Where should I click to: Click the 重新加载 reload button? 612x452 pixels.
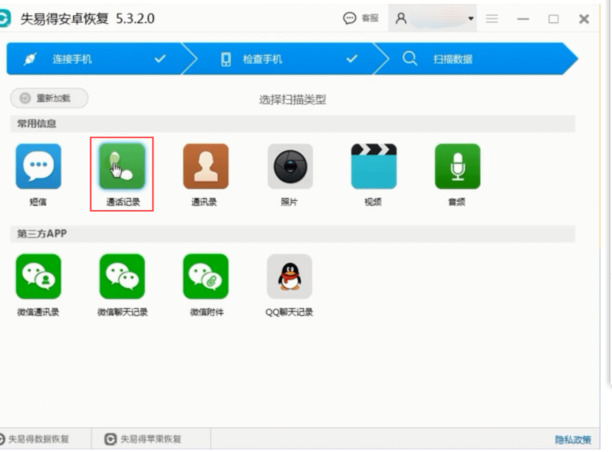click(49, 98)
